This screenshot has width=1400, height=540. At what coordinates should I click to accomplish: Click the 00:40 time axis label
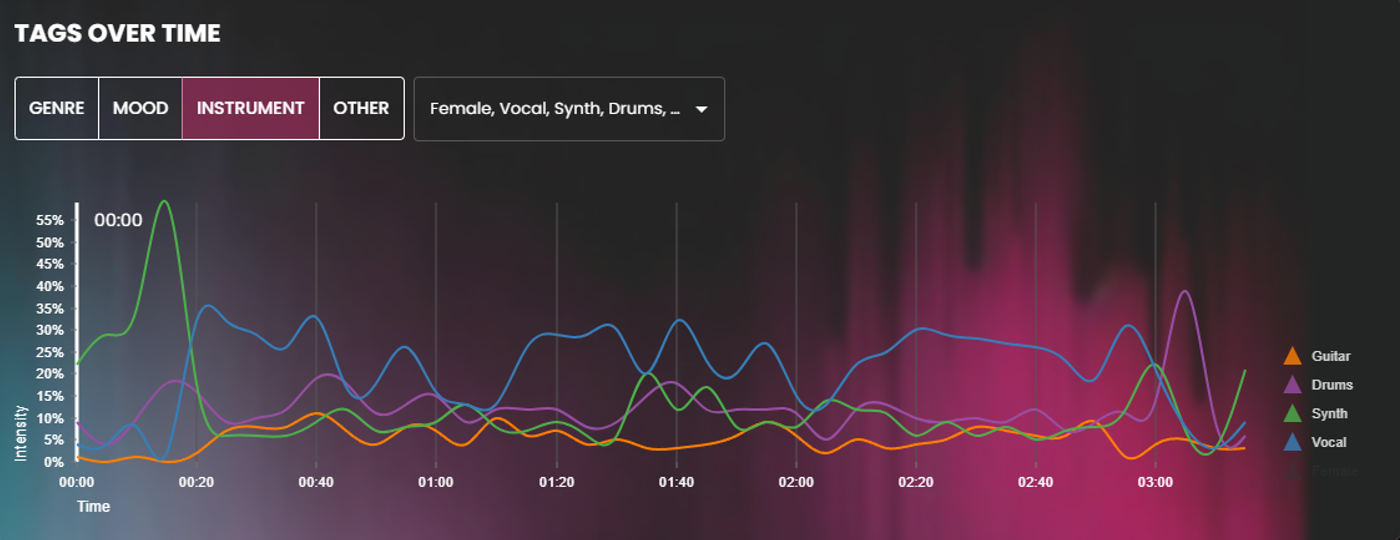coord(317,482)
